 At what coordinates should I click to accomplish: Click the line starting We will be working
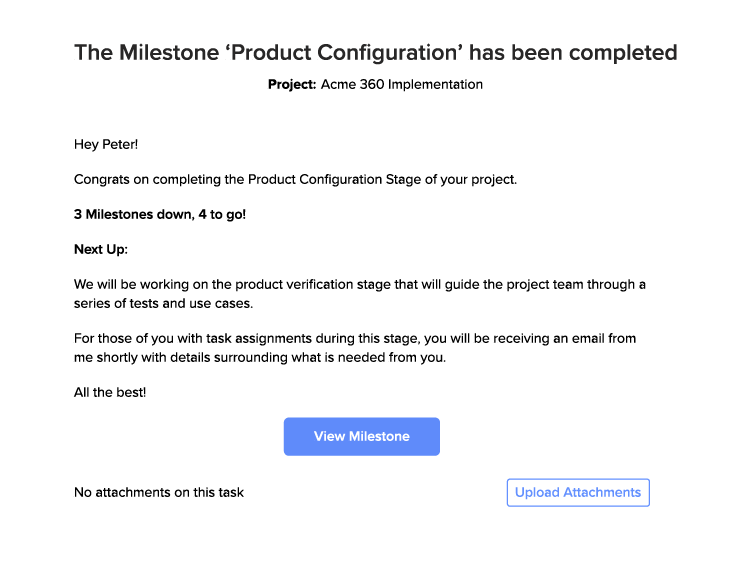360,284
